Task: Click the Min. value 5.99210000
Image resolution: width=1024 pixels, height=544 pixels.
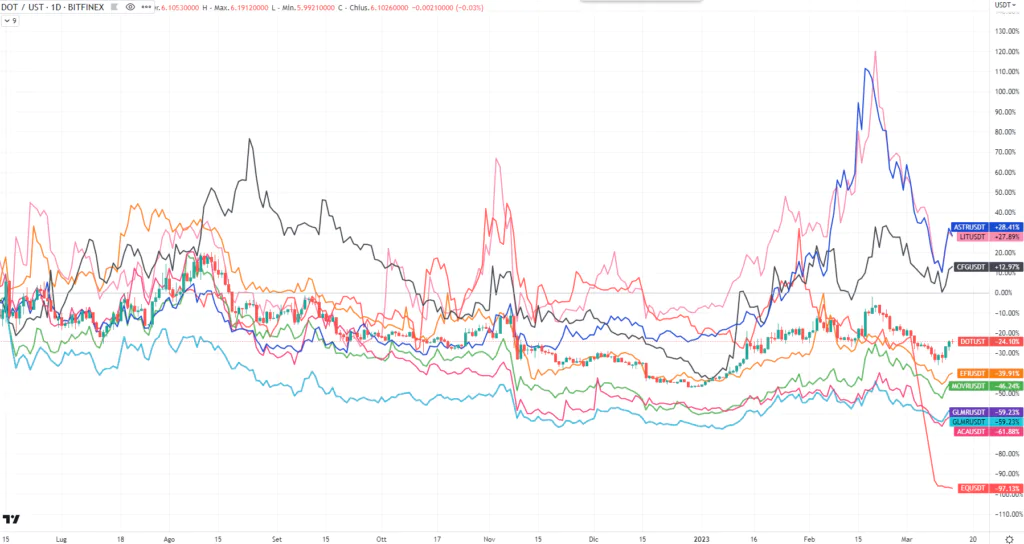Action: (x=314, y=8)
